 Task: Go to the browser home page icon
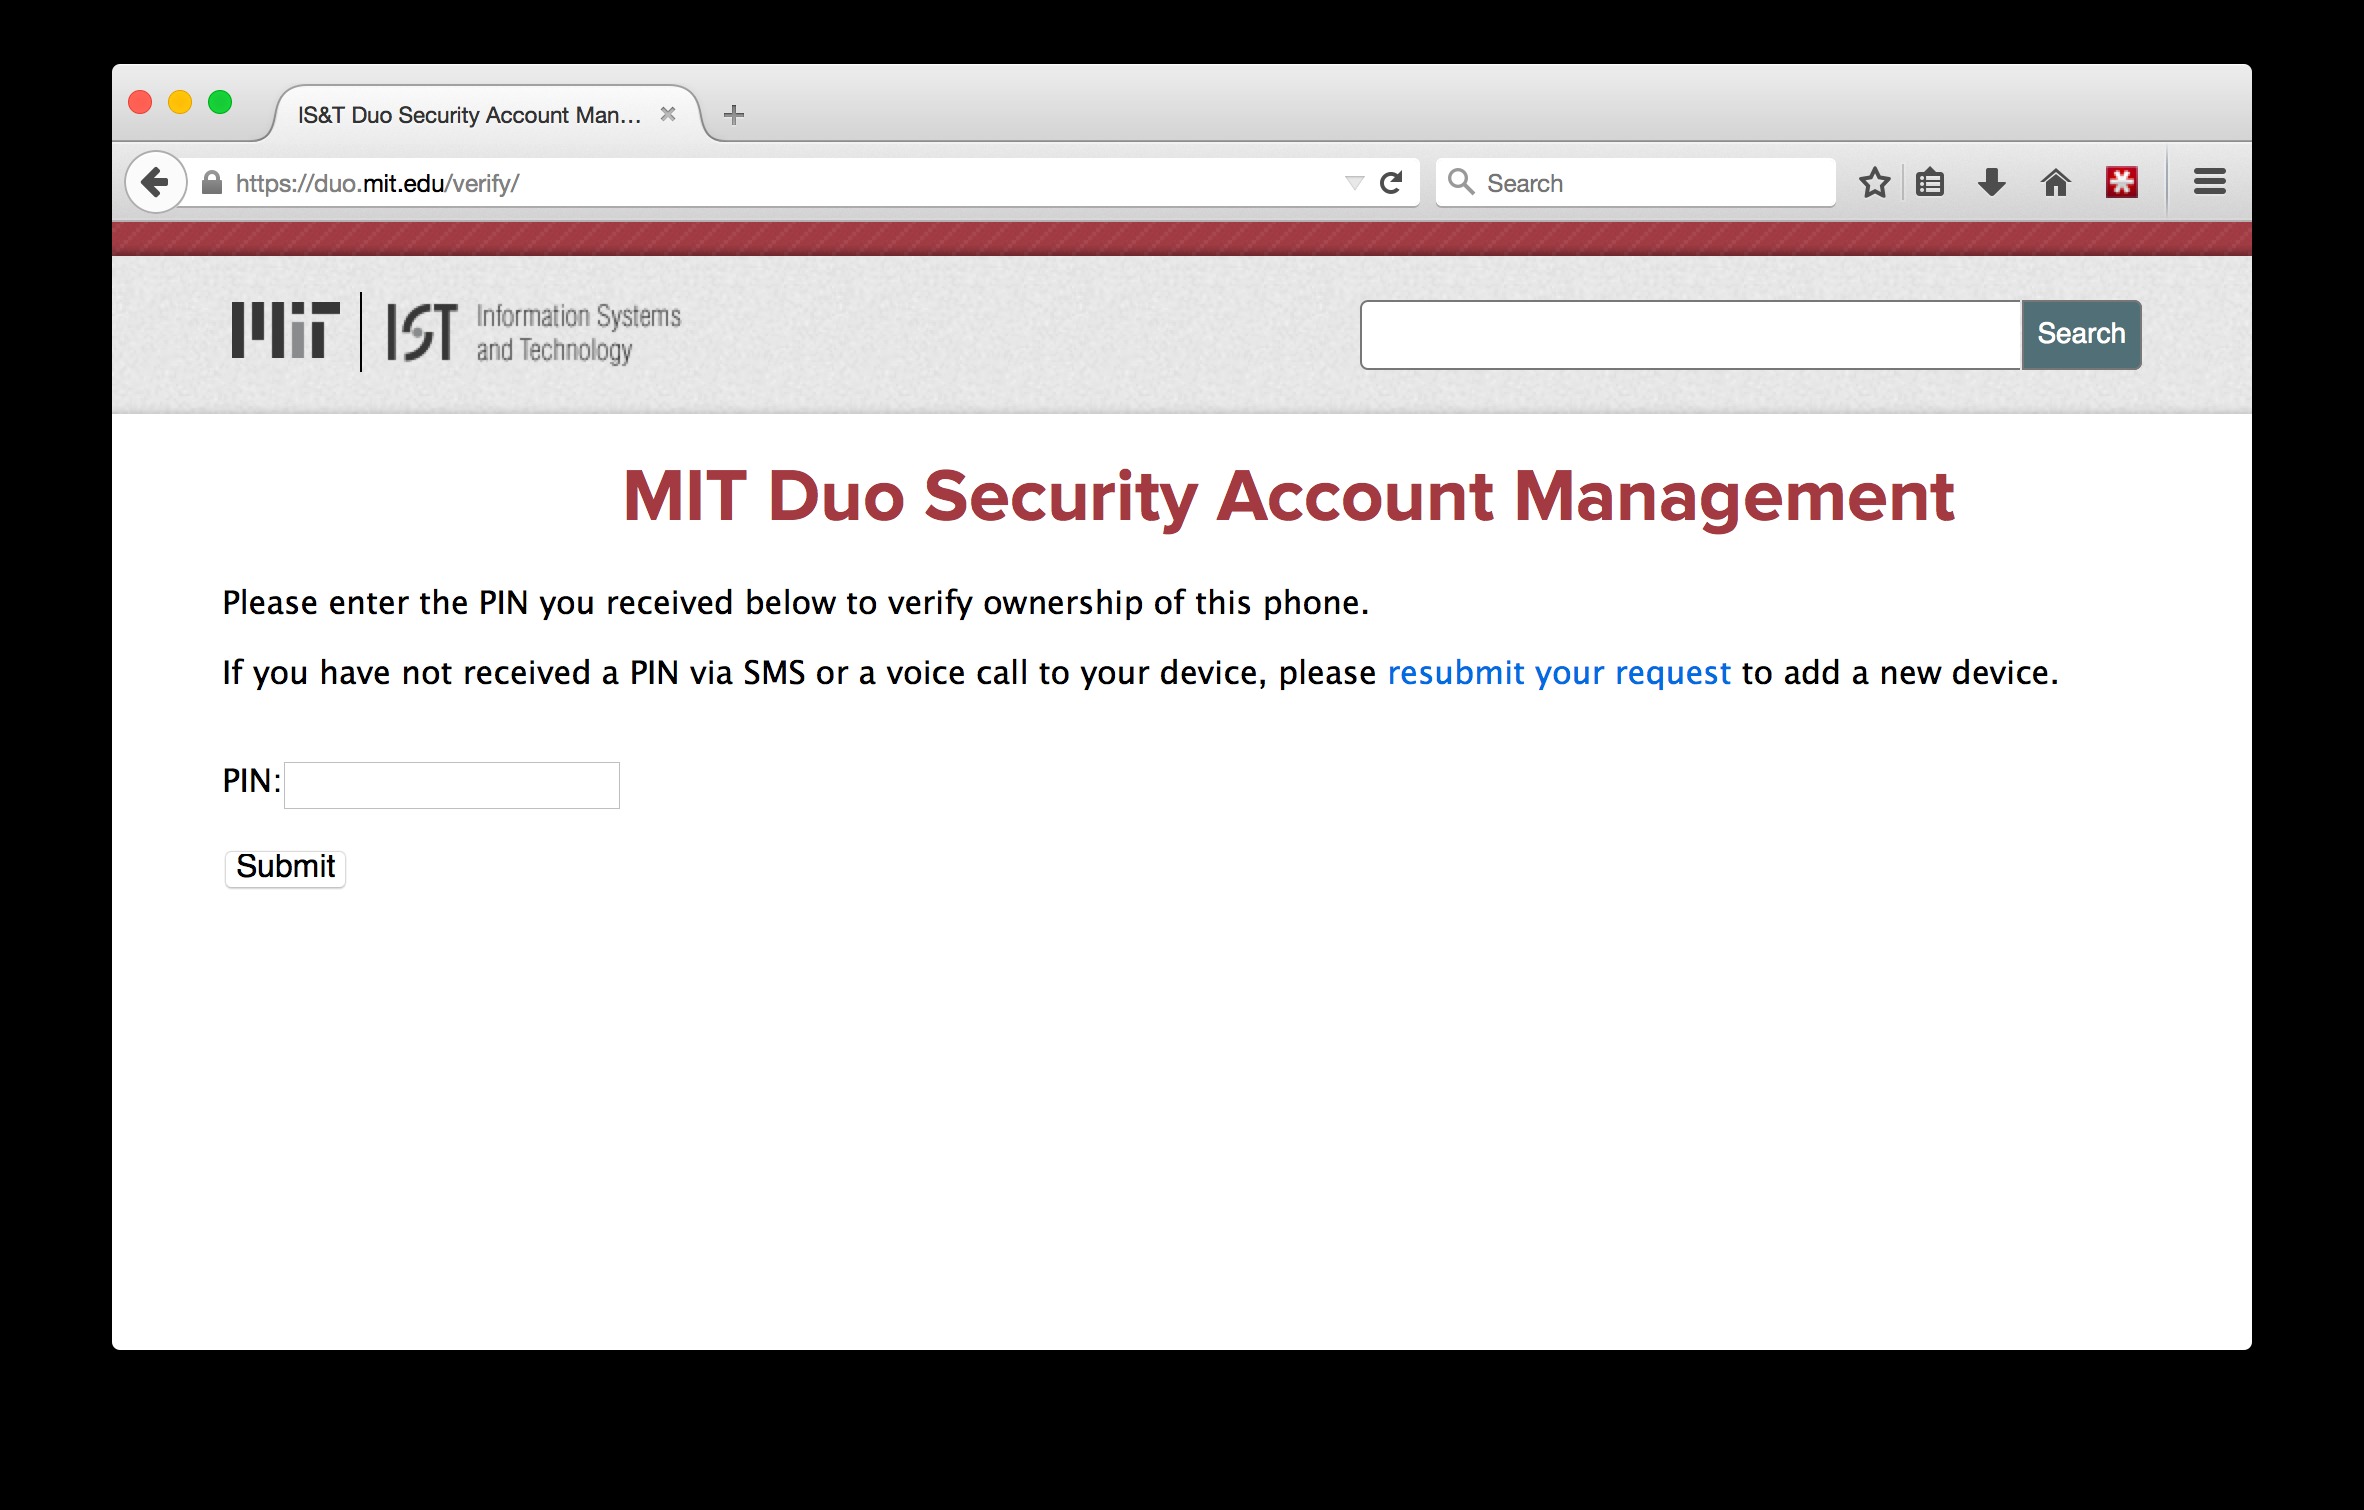(x=2055, y=182)
